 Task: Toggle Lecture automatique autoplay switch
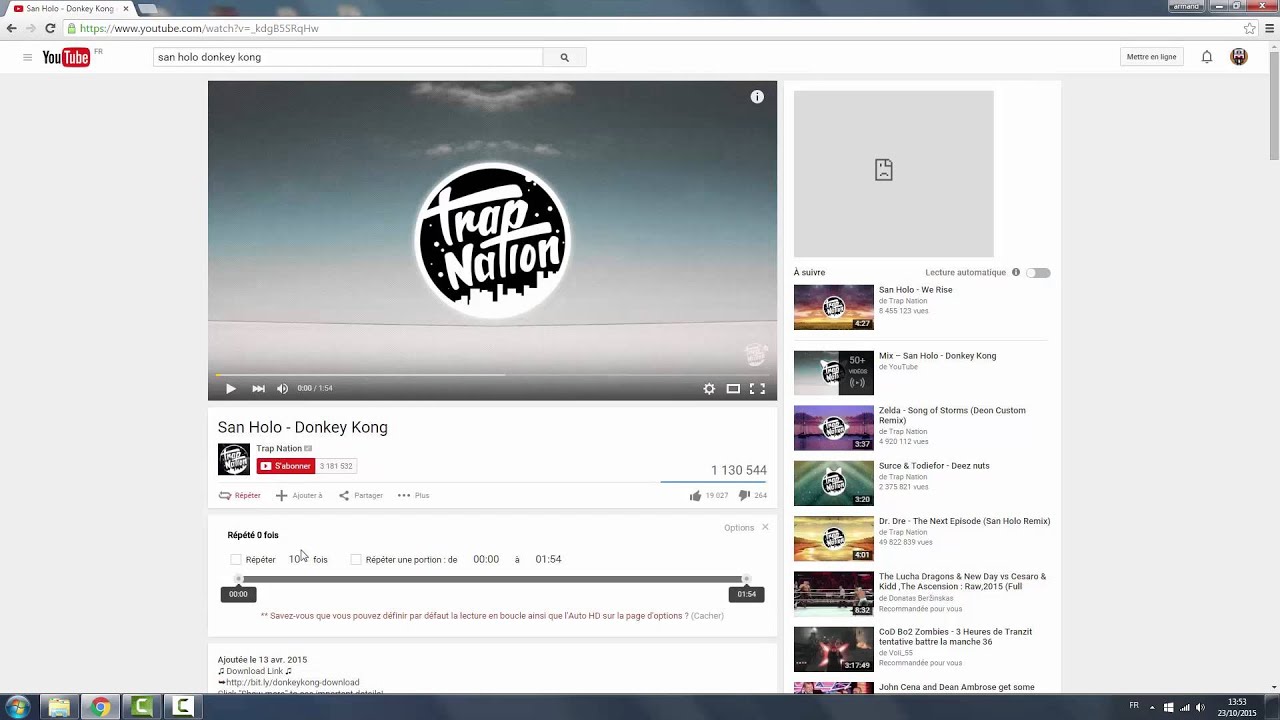(1038, 273)
